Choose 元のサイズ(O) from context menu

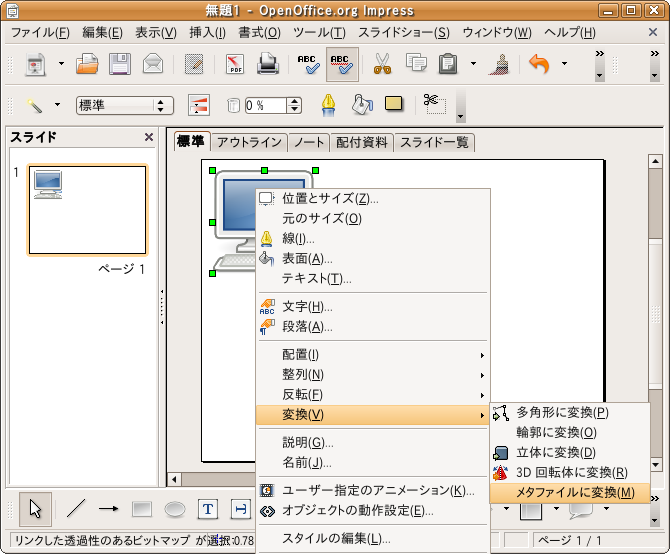[373, 219]
